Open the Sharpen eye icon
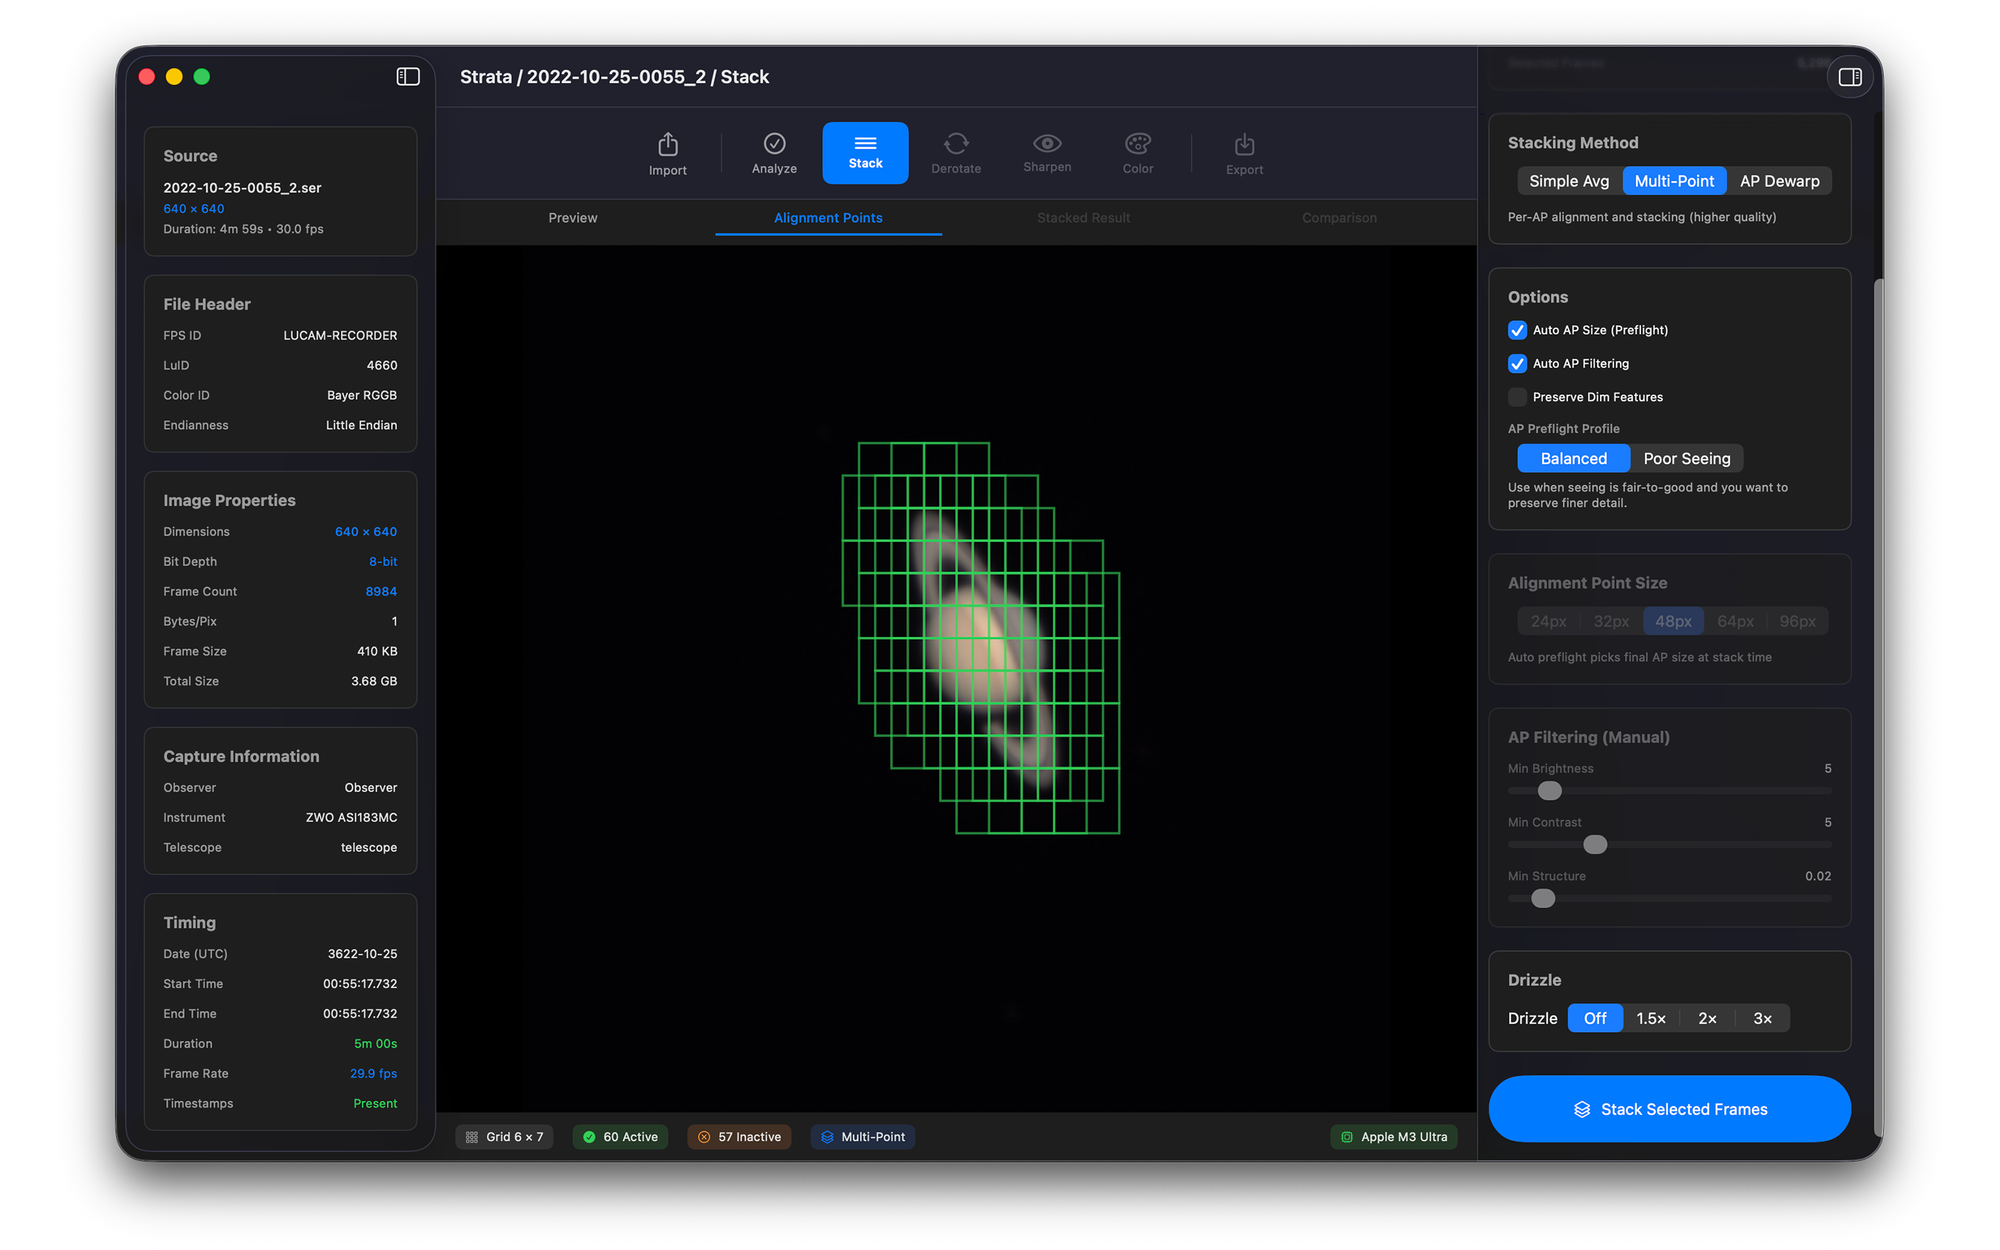 point(1047,144)
